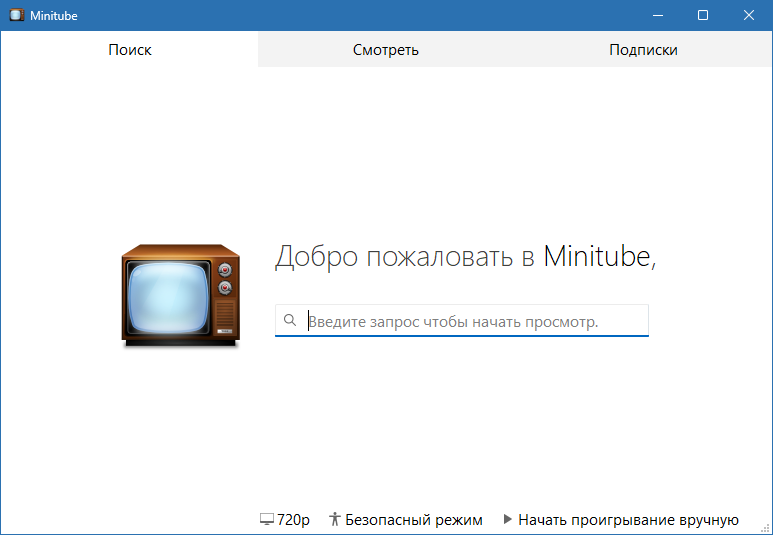Go to the Подписки tab
773x535 pixels.
(x=643, y=49)
